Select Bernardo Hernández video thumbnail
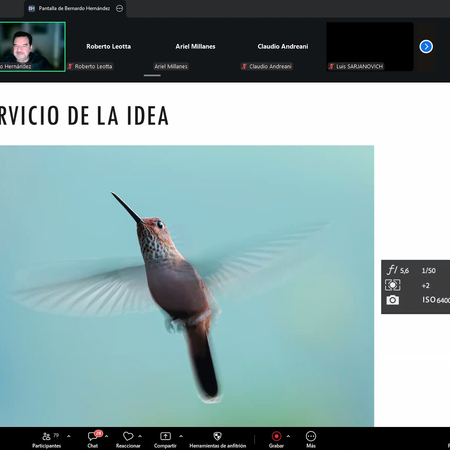The height and width of the screenshot is (450, 450). (x=32, y=47)
